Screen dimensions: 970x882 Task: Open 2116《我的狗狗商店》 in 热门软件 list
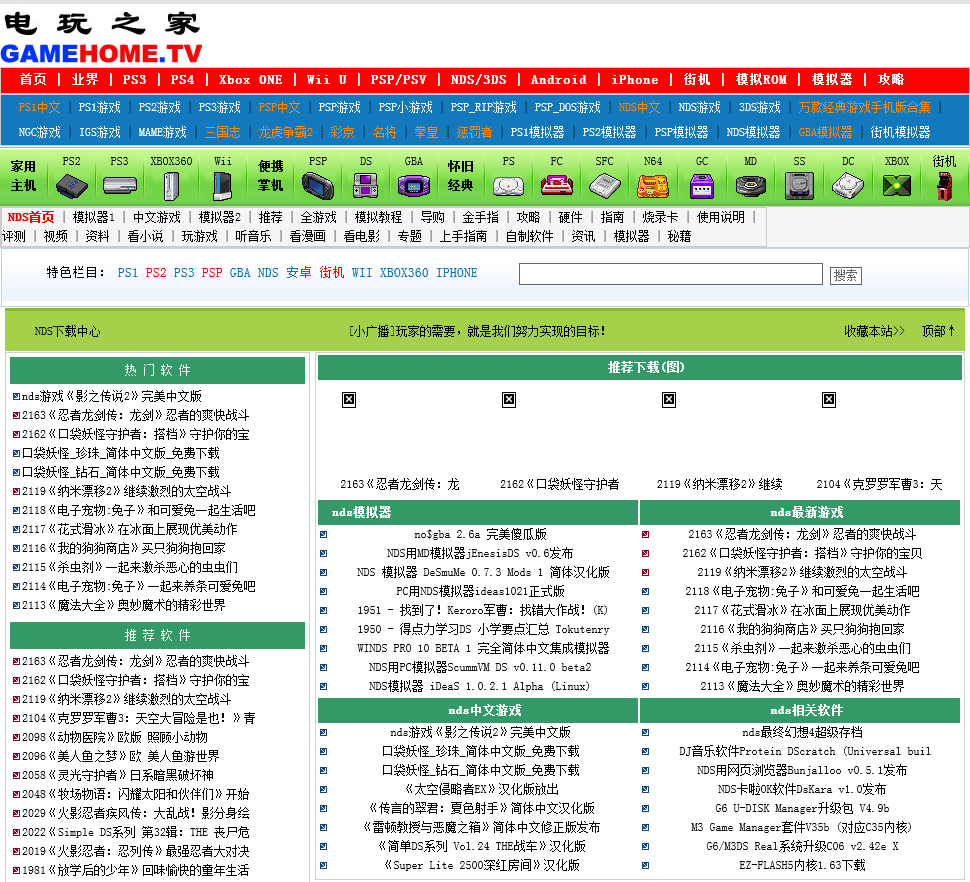[124, 548]
